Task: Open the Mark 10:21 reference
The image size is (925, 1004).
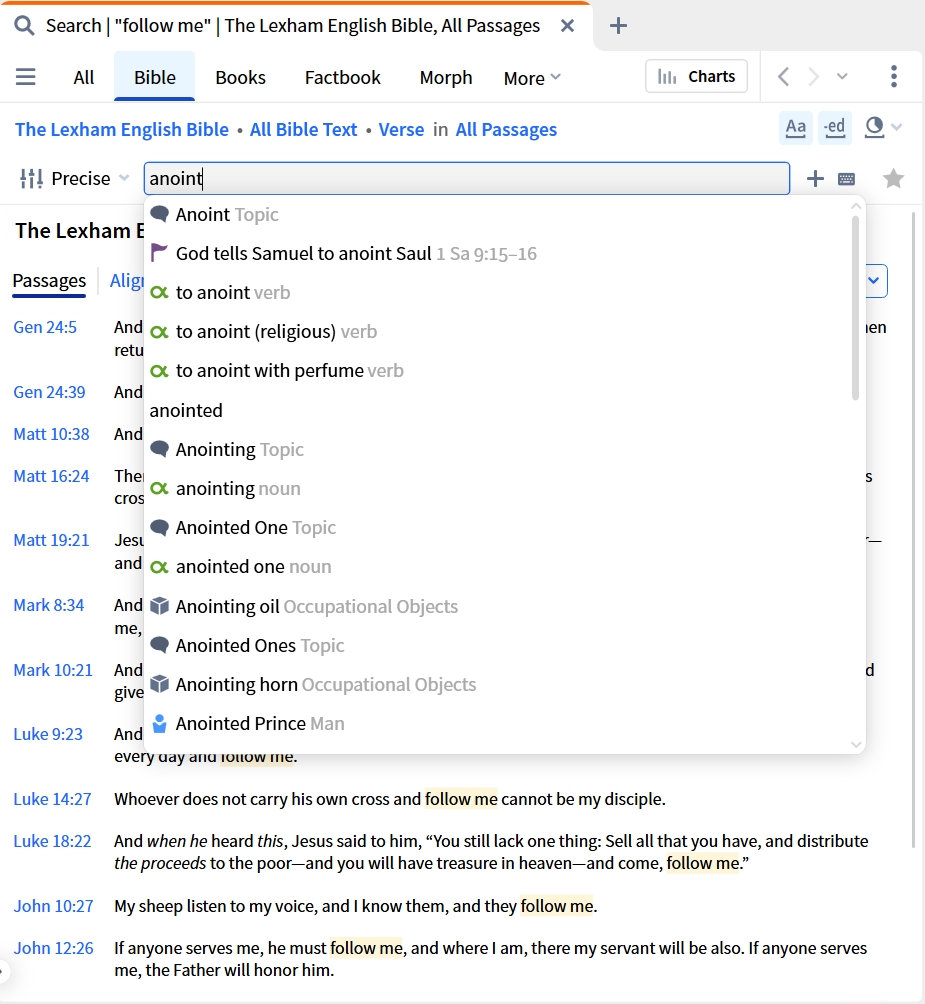Action: (x=53, y=670)
